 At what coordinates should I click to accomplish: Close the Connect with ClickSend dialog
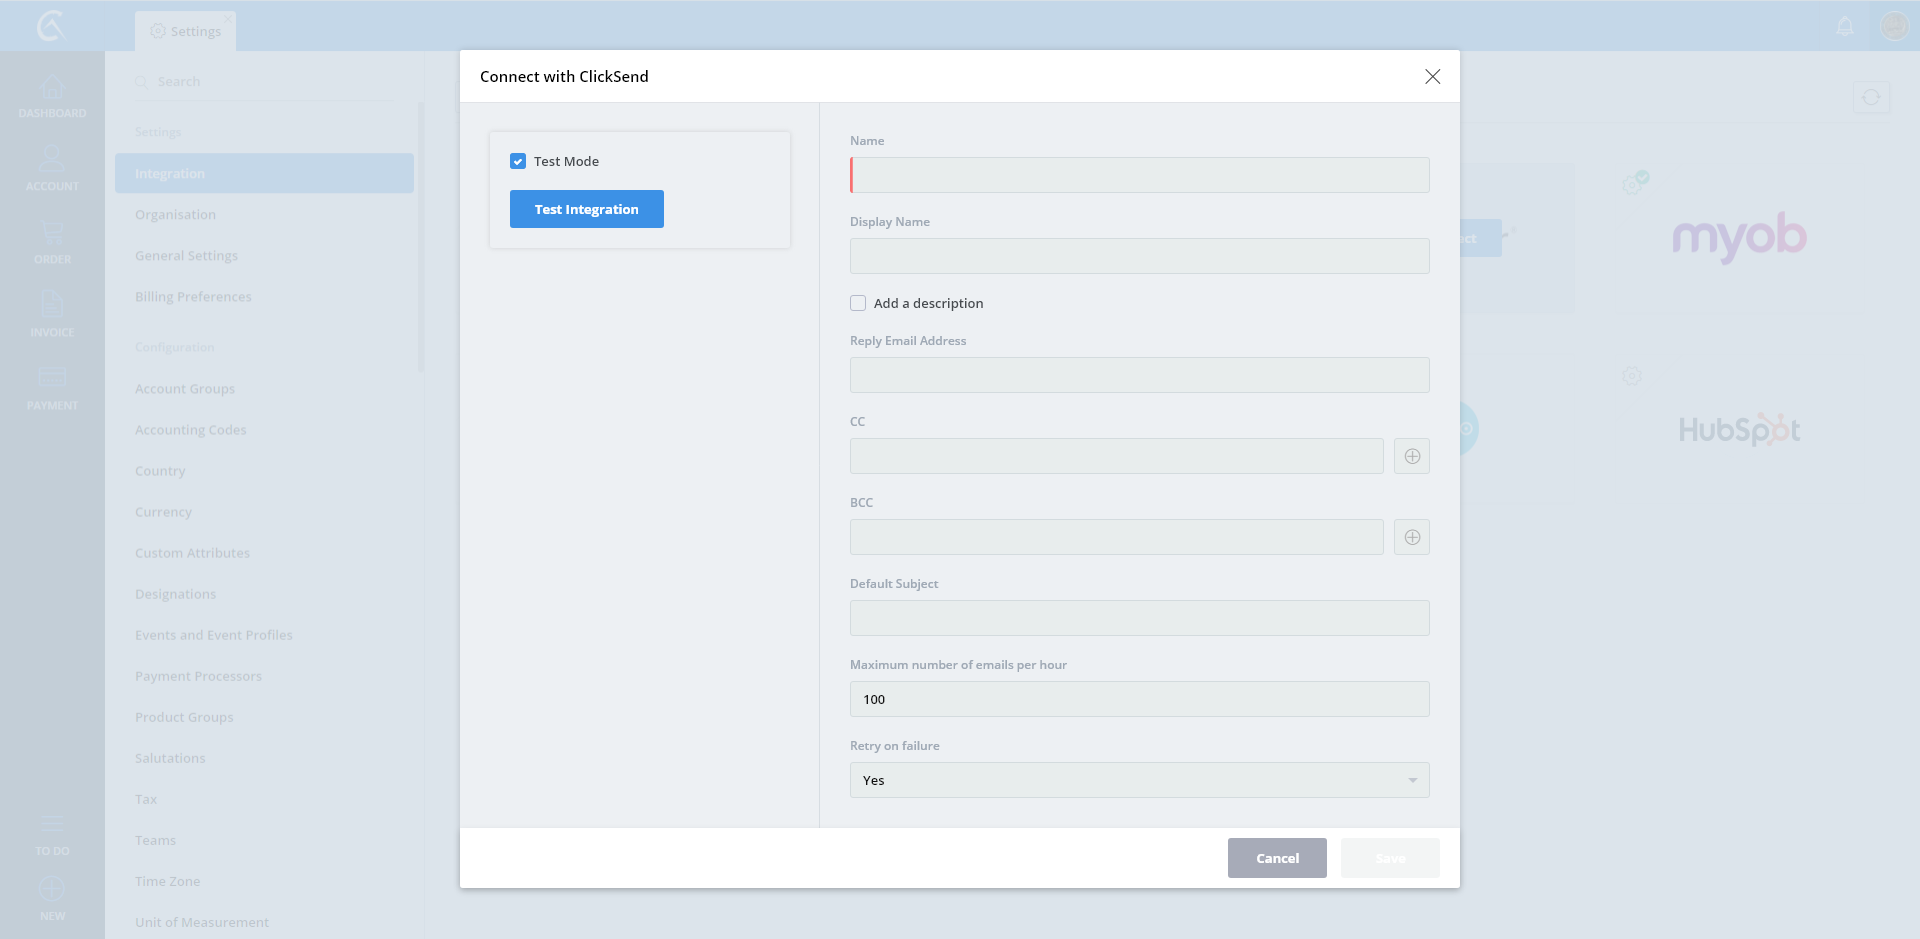coord(1432,77)
